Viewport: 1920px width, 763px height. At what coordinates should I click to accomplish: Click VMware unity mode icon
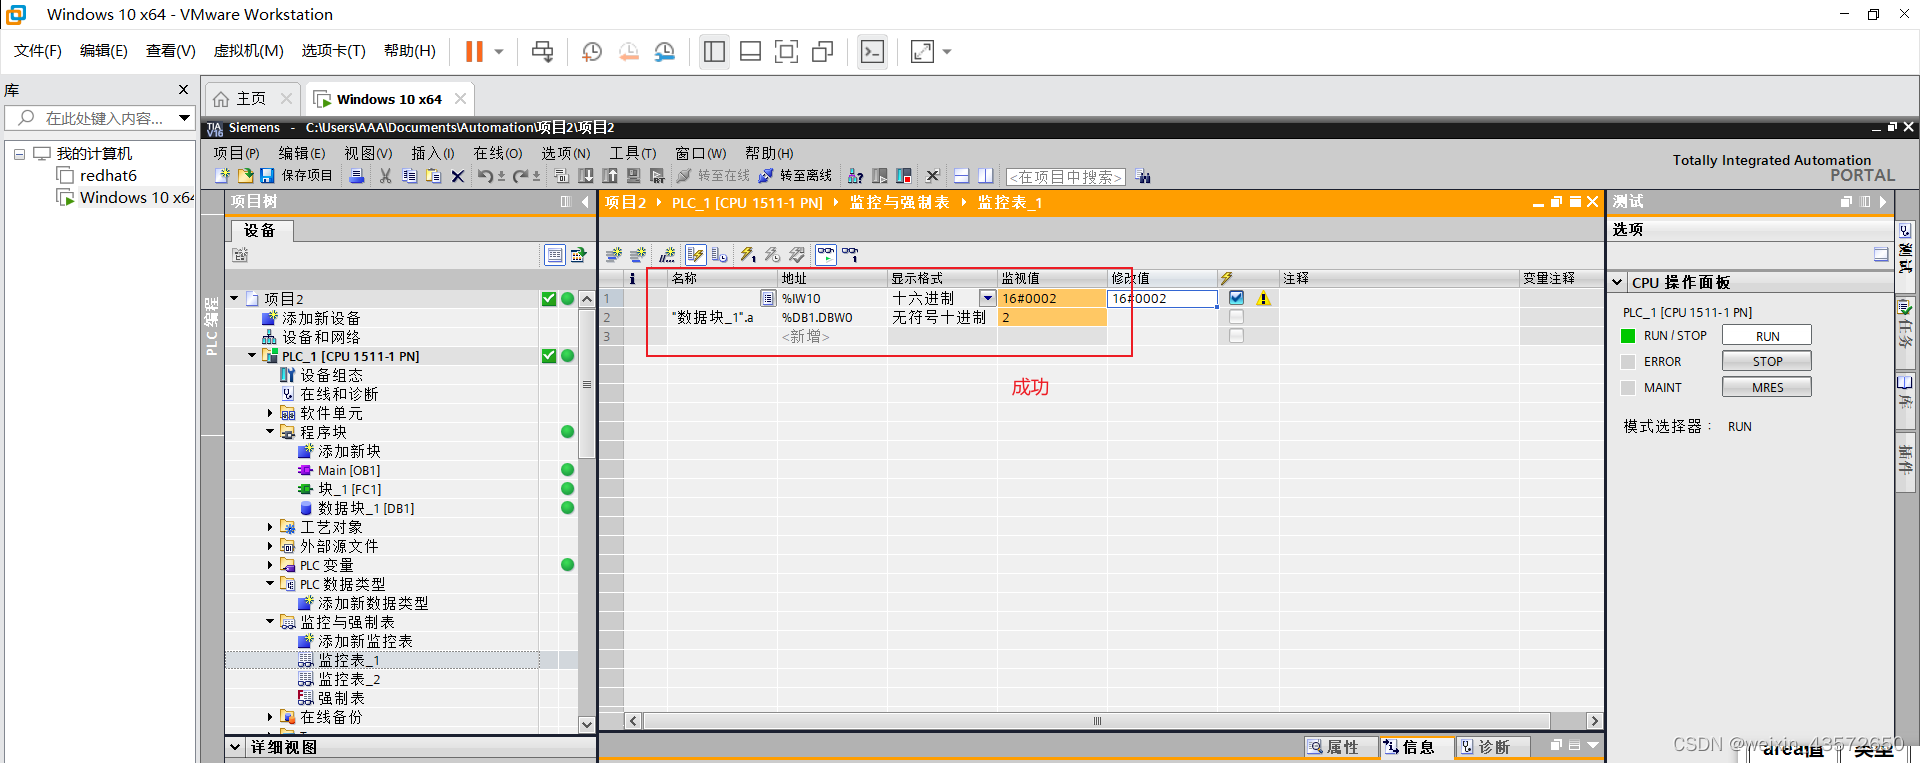(823, 51)
